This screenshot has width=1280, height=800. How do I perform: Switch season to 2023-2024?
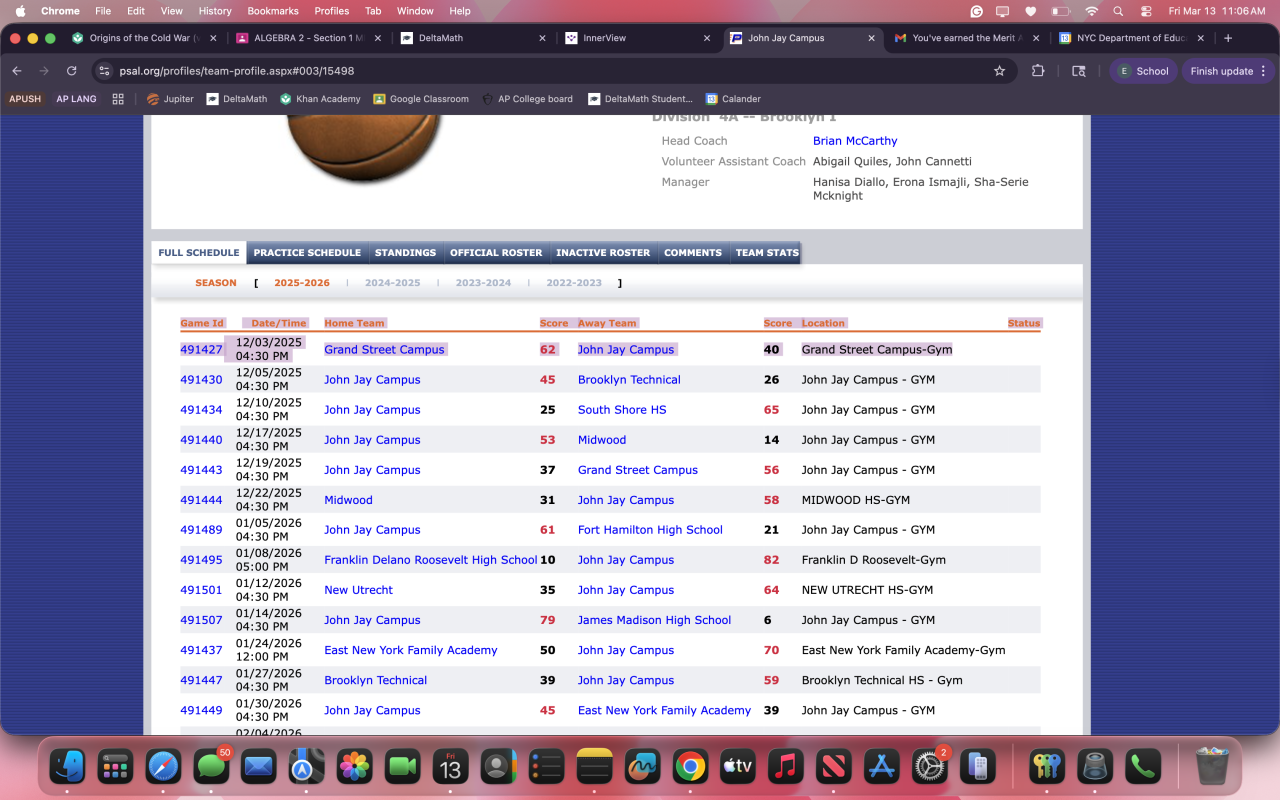coord(483,283)
